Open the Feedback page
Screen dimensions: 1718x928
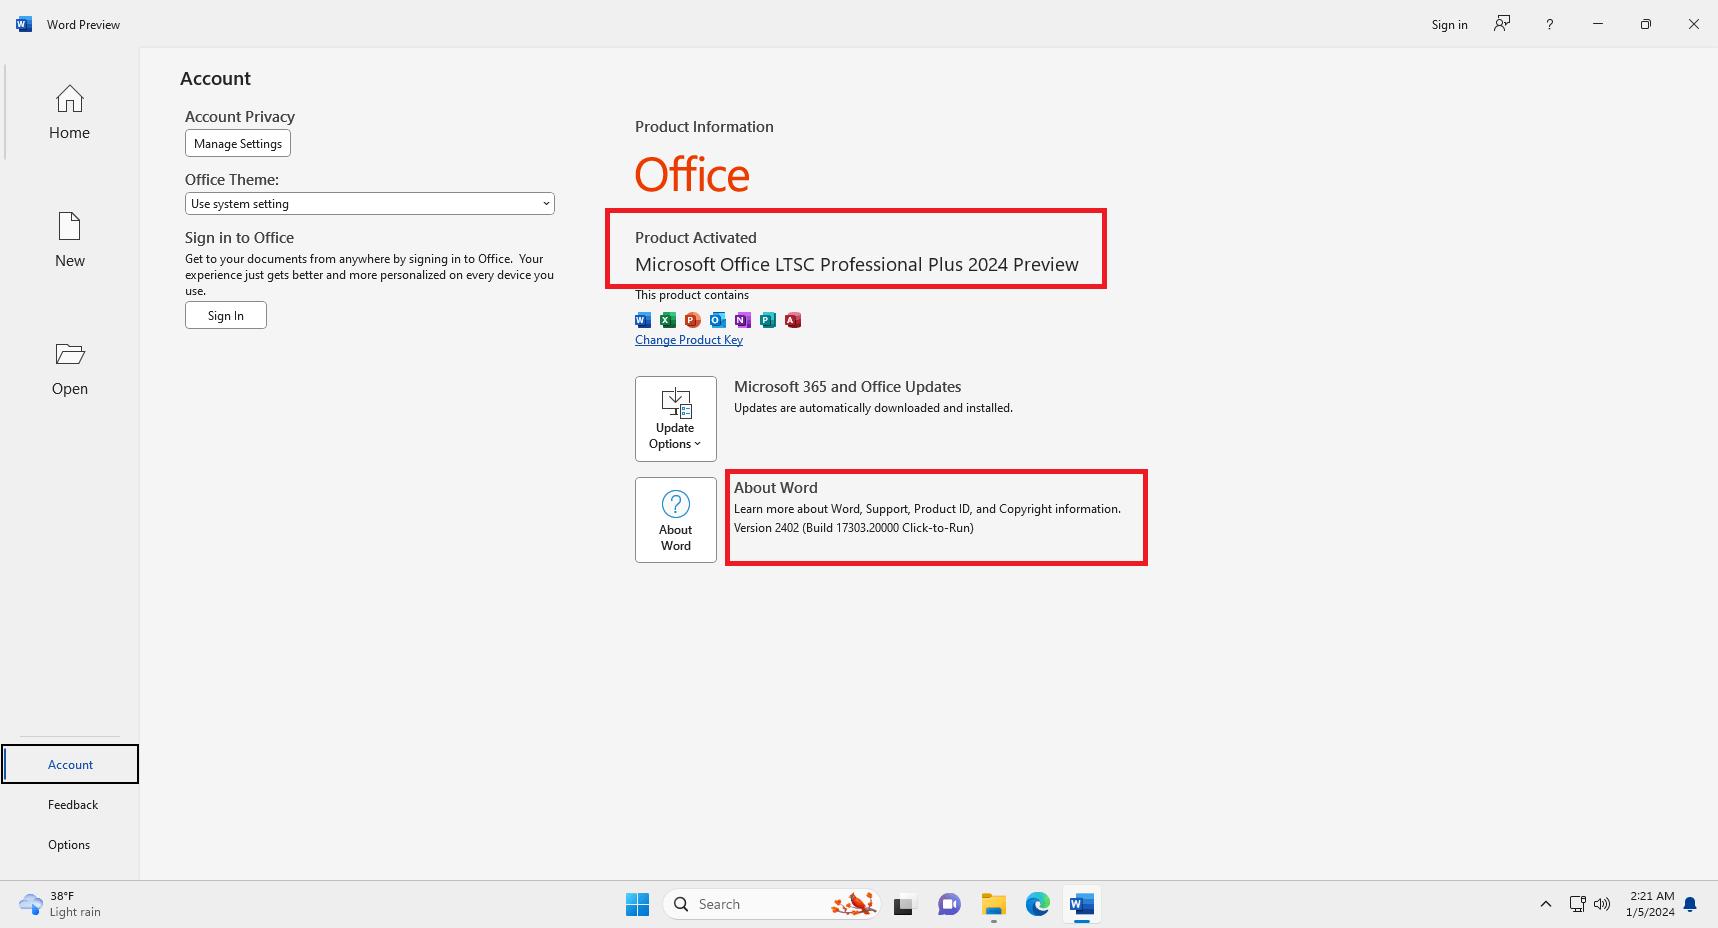[x=72, y=804]
